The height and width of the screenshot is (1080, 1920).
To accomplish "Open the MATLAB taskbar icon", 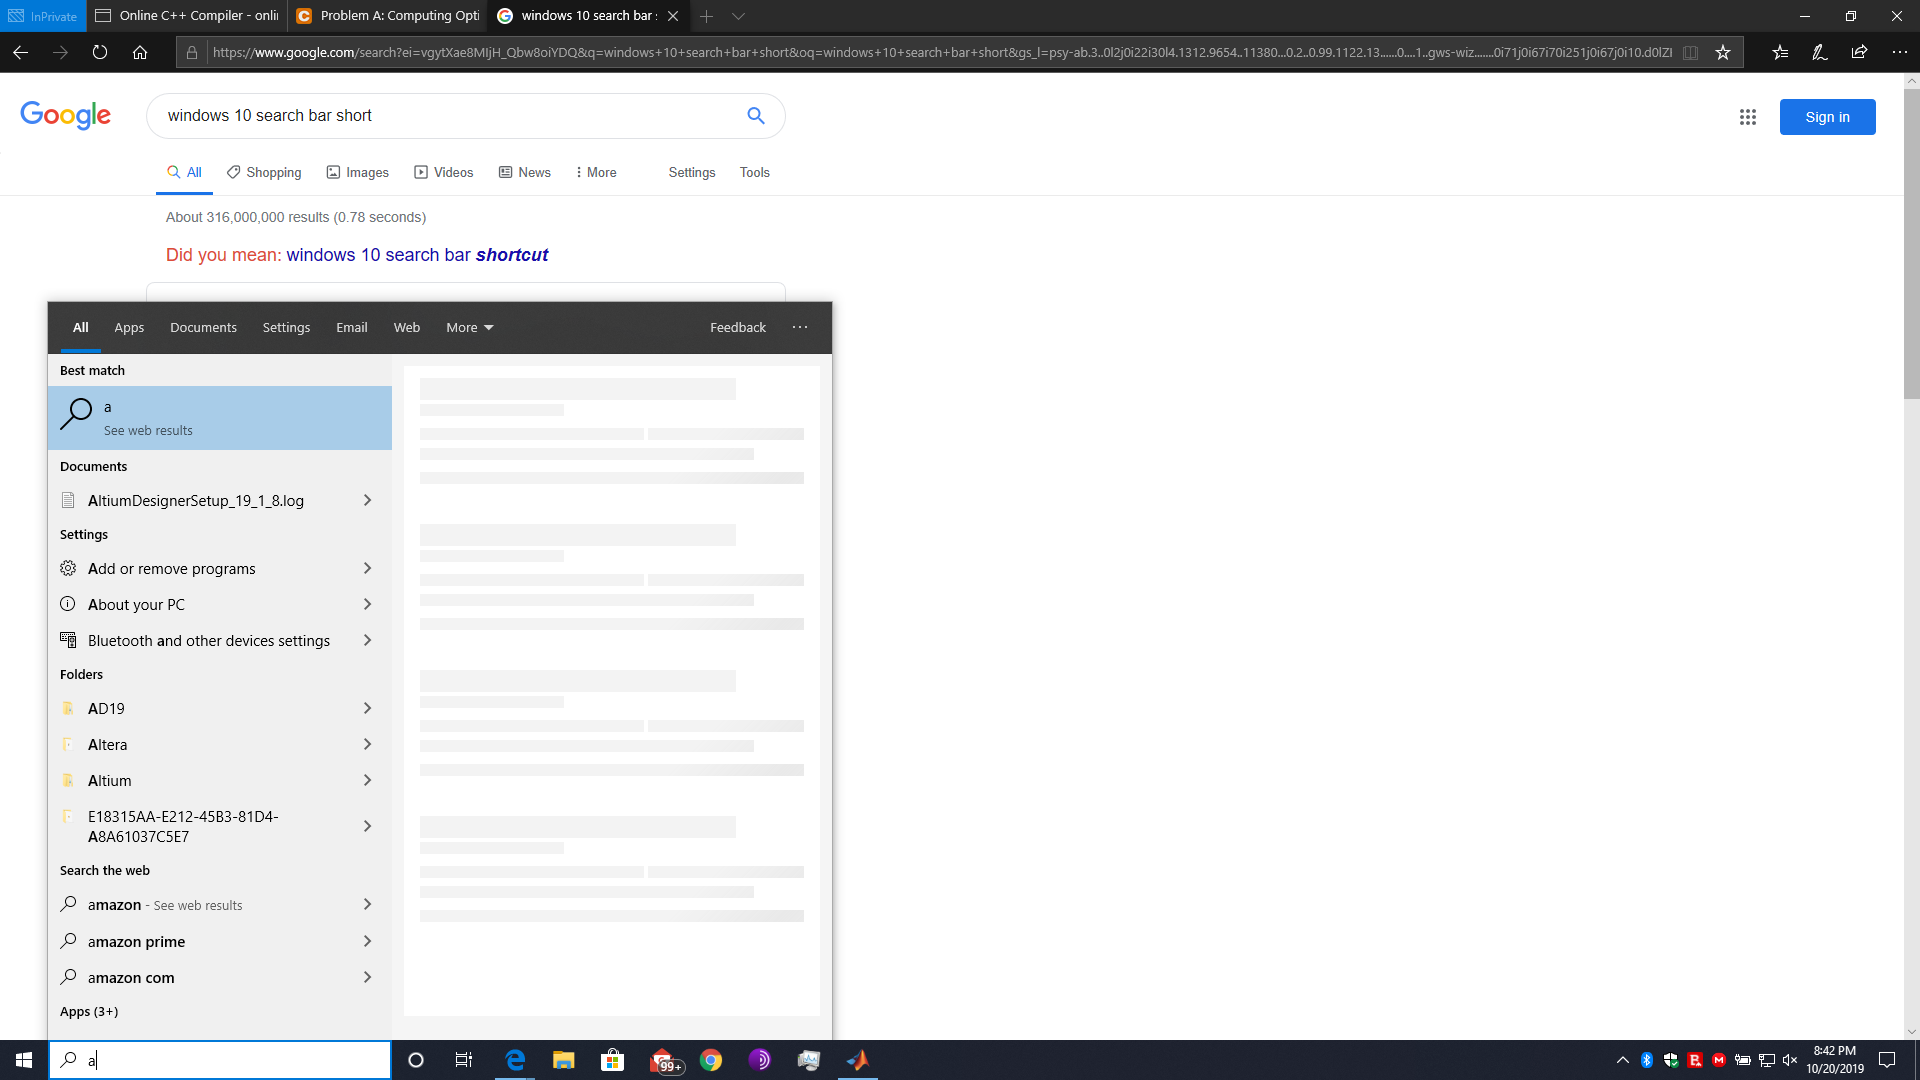I will (x=858, y=1060).
